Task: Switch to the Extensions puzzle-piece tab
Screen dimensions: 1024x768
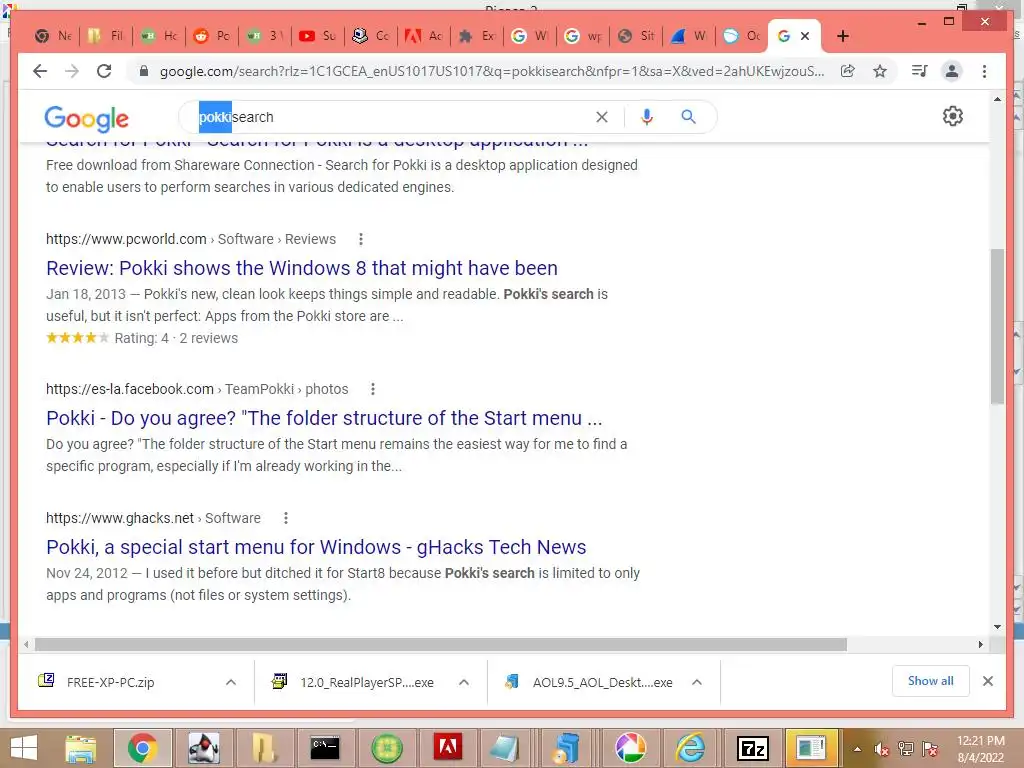Action: 477,36
